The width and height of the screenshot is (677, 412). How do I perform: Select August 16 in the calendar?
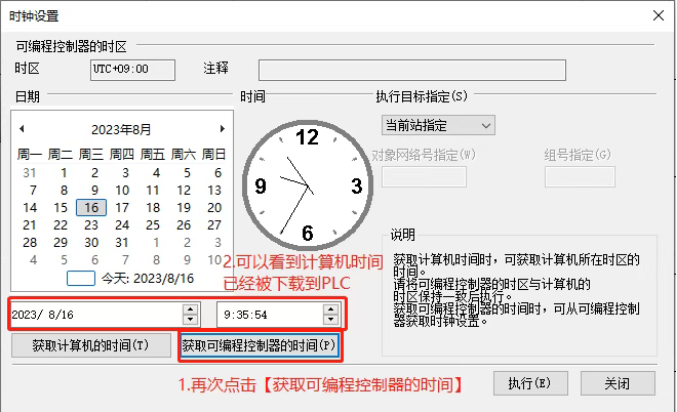click(x=91, y=207)
